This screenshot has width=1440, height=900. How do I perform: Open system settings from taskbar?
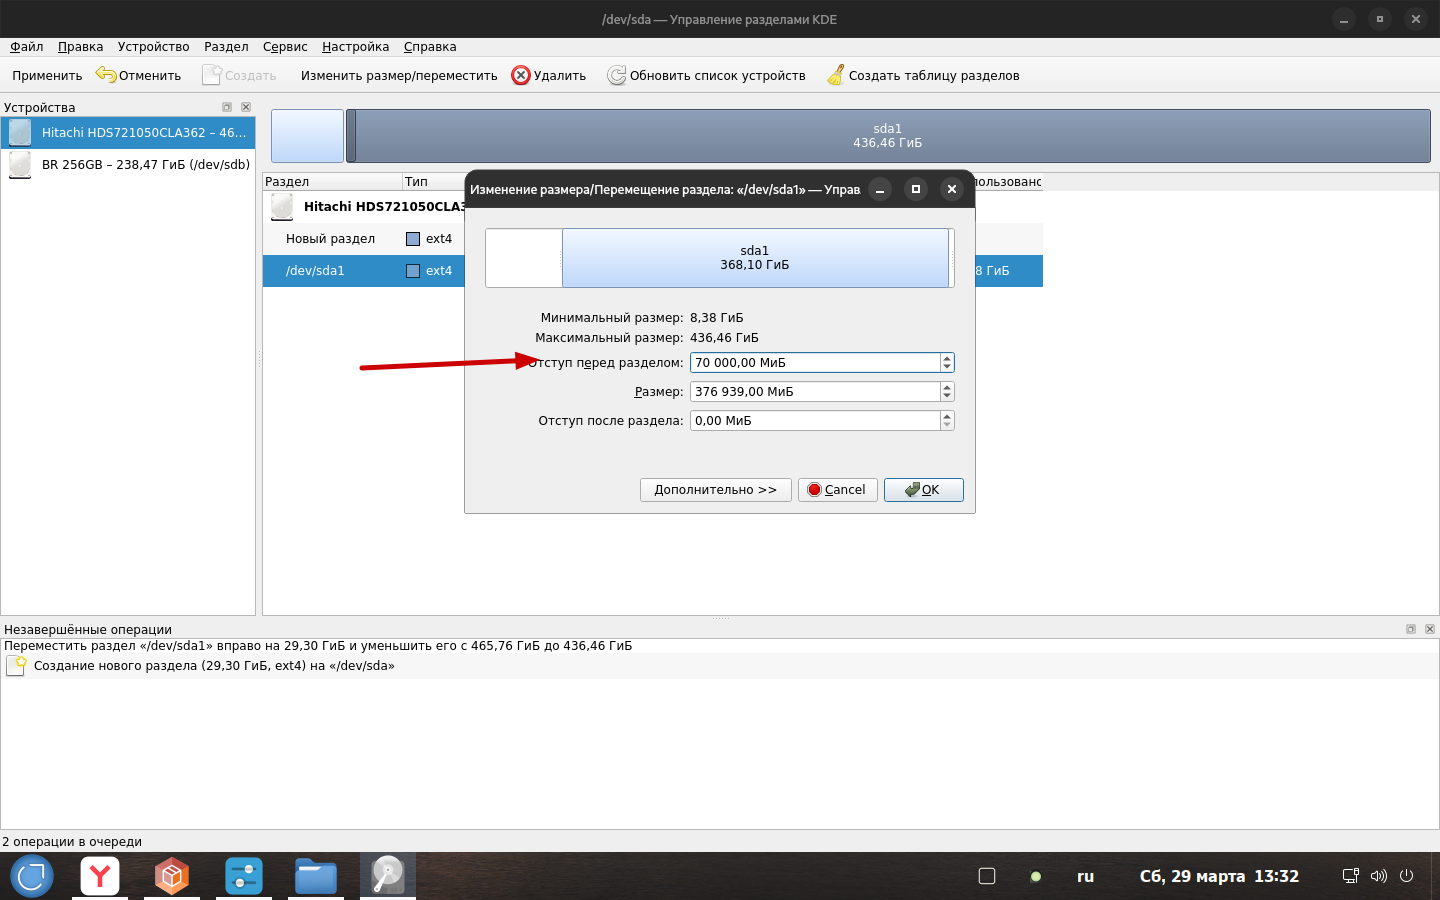click(x=244, y=876)
